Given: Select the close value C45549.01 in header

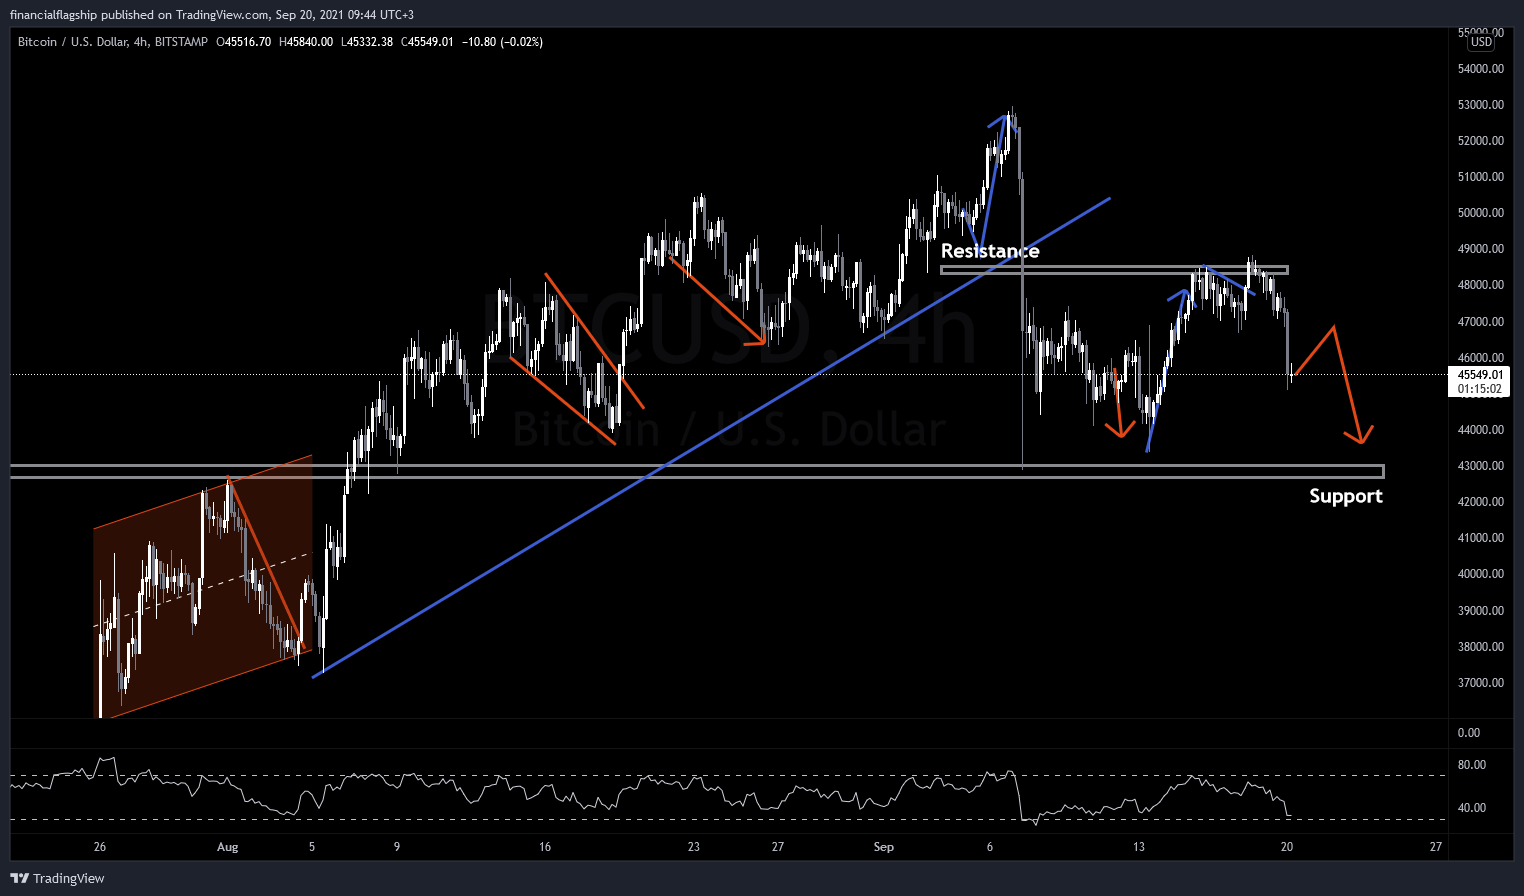Looking at the screenshot, I should (x=427, y=42).
